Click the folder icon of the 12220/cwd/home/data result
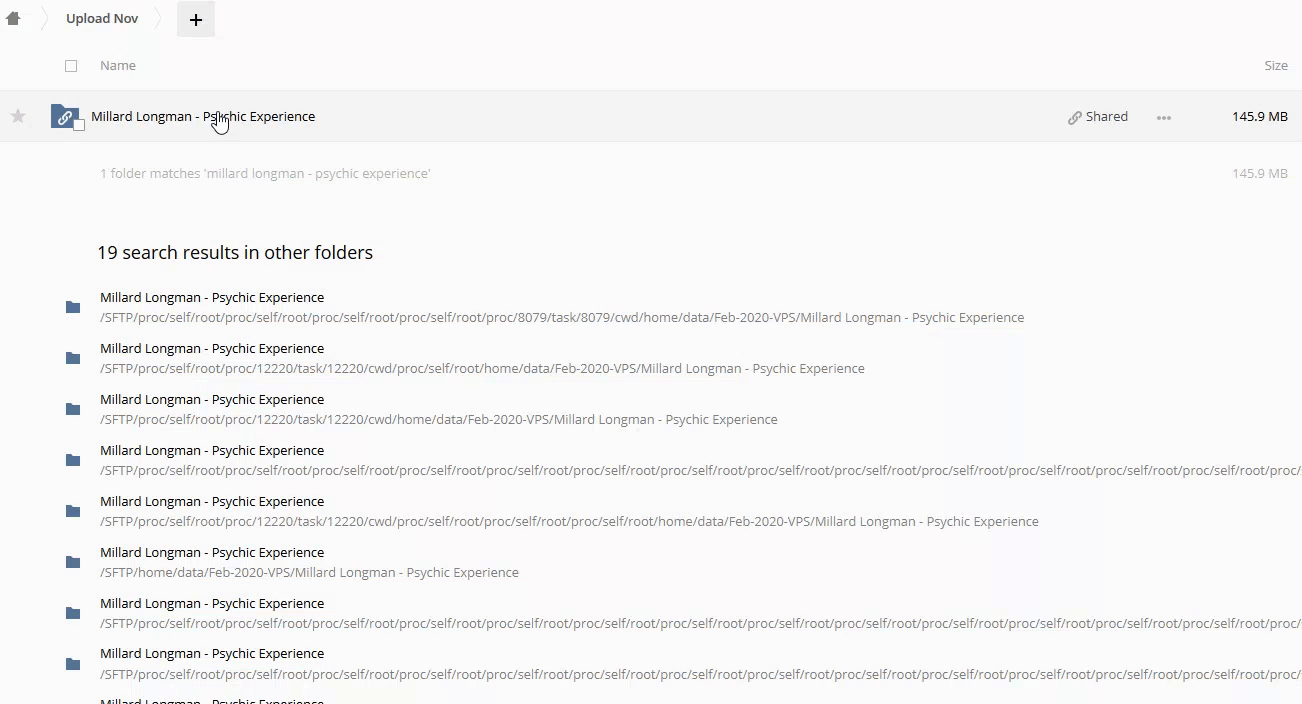The height and width of the screenshot is (704, 1302). click(73, 409)
